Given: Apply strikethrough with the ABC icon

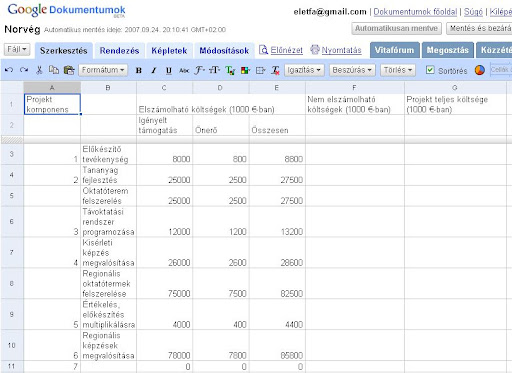Looking at the screenshot, I should (184, 70).
